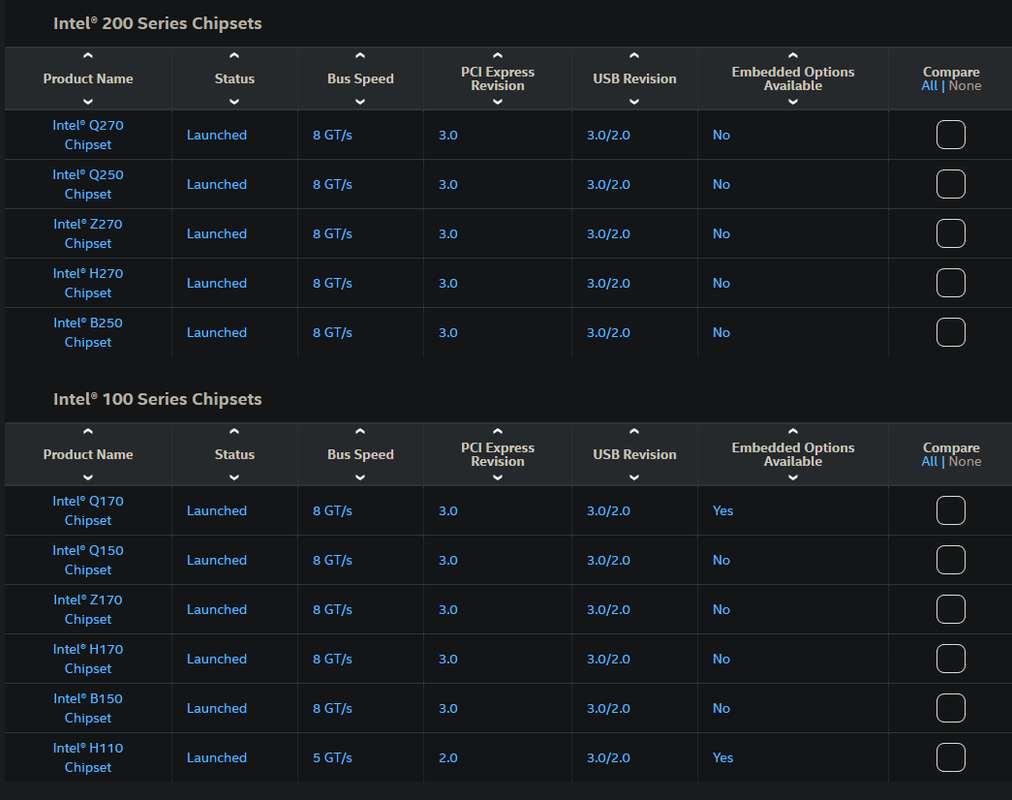Screen dimensions: 1012x800
Task: Open Intel H110 Chipset product link
Action: click(88, 757)
